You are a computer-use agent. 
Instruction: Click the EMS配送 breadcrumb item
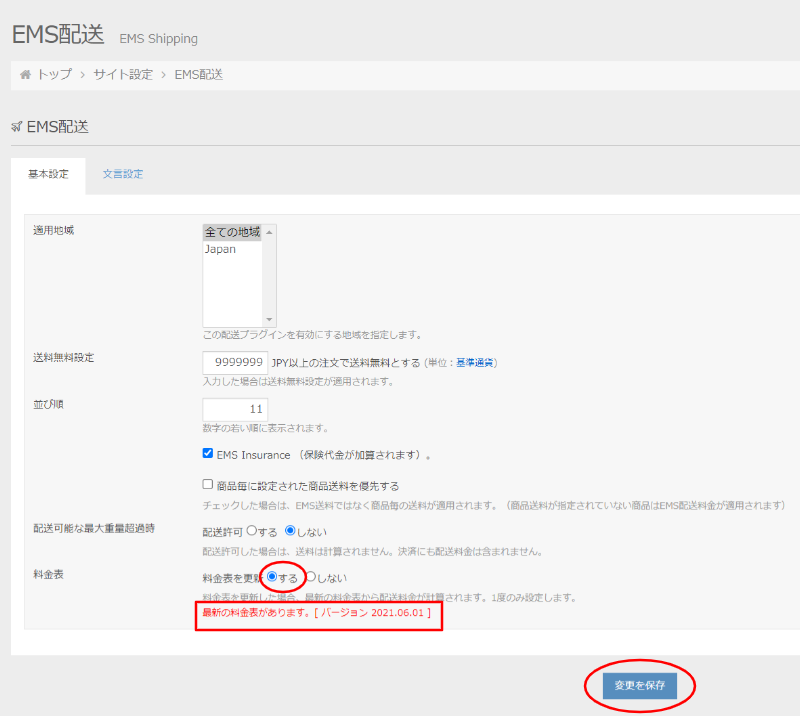pos(198,75)
